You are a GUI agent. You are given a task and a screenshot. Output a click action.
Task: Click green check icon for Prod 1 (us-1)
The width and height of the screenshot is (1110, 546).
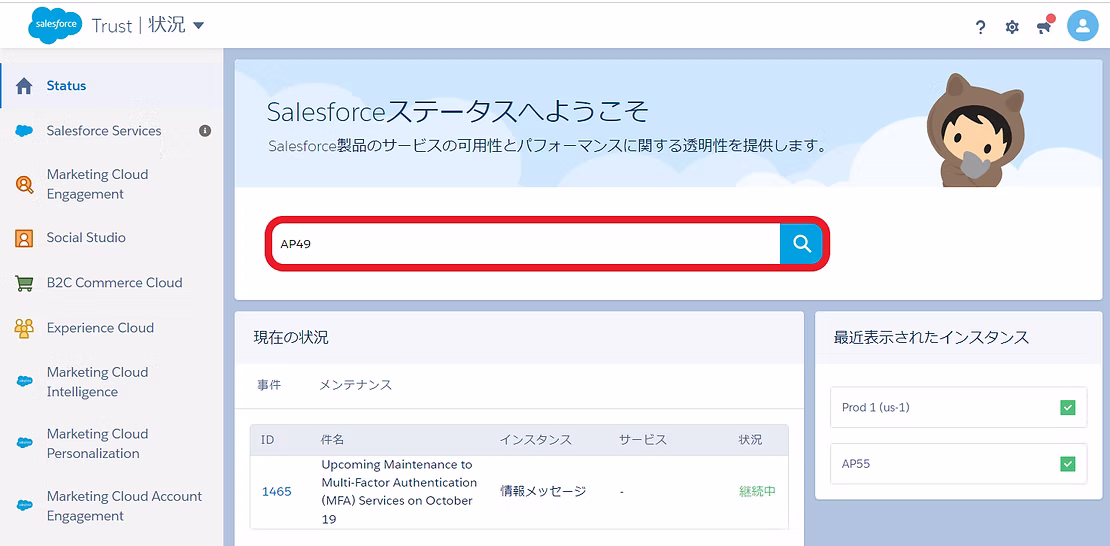(1068, 407)
